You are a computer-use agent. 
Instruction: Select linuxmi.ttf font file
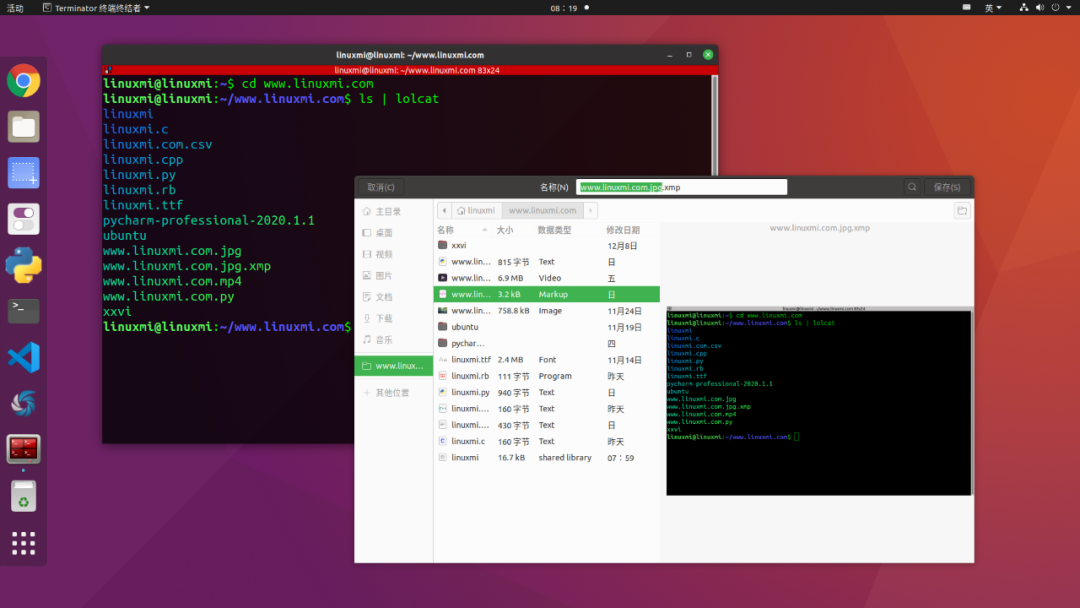tap(471, 360)
